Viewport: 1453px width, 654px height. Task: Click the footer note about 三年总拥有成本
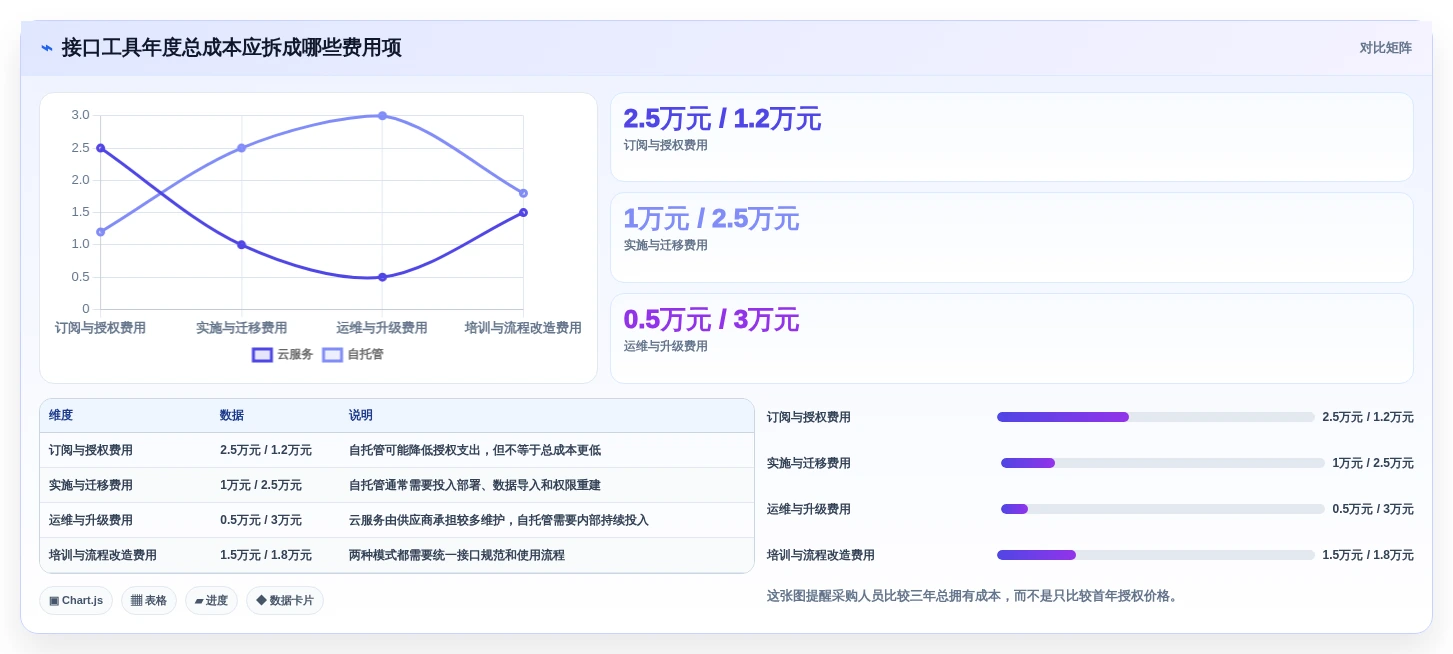tap(974, 596)
